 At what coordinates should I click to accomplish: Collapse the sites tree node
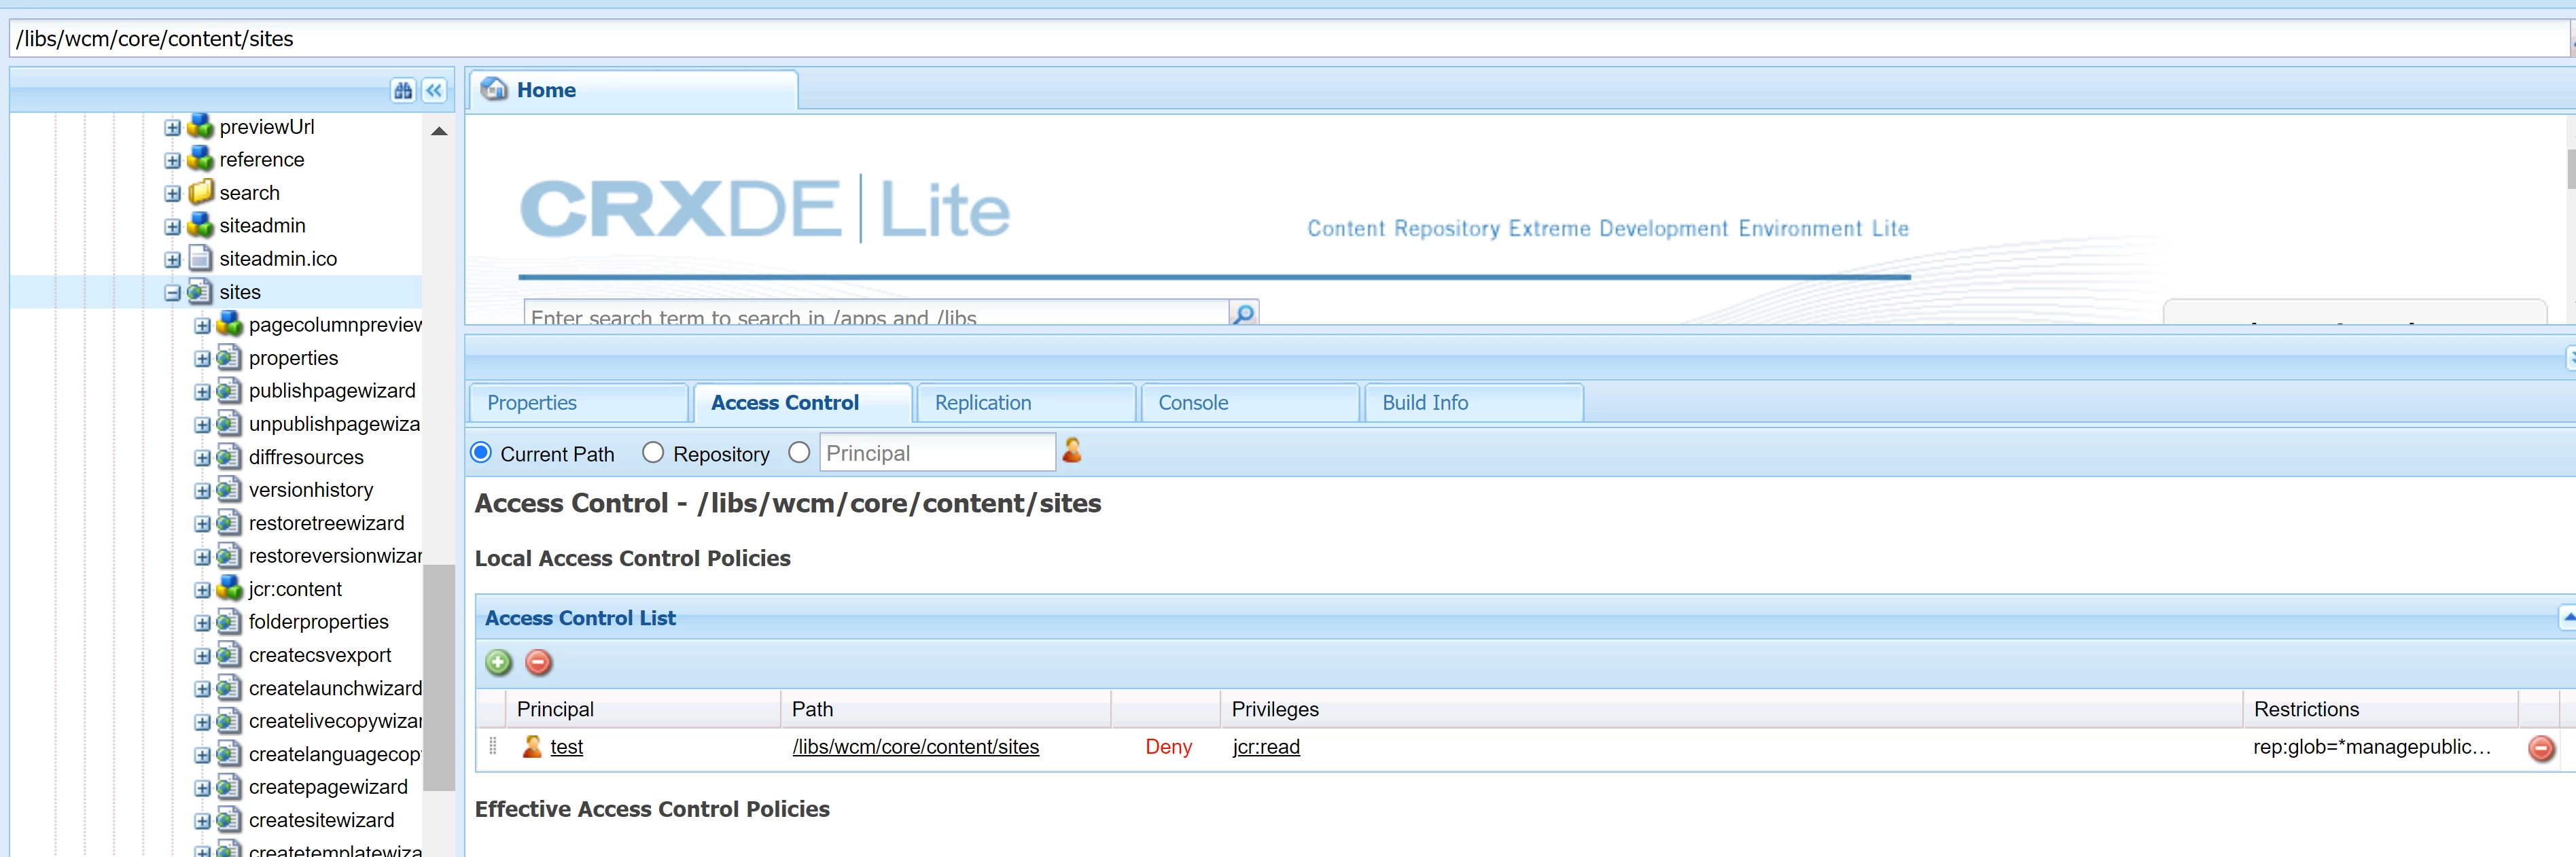click(173, 293)
